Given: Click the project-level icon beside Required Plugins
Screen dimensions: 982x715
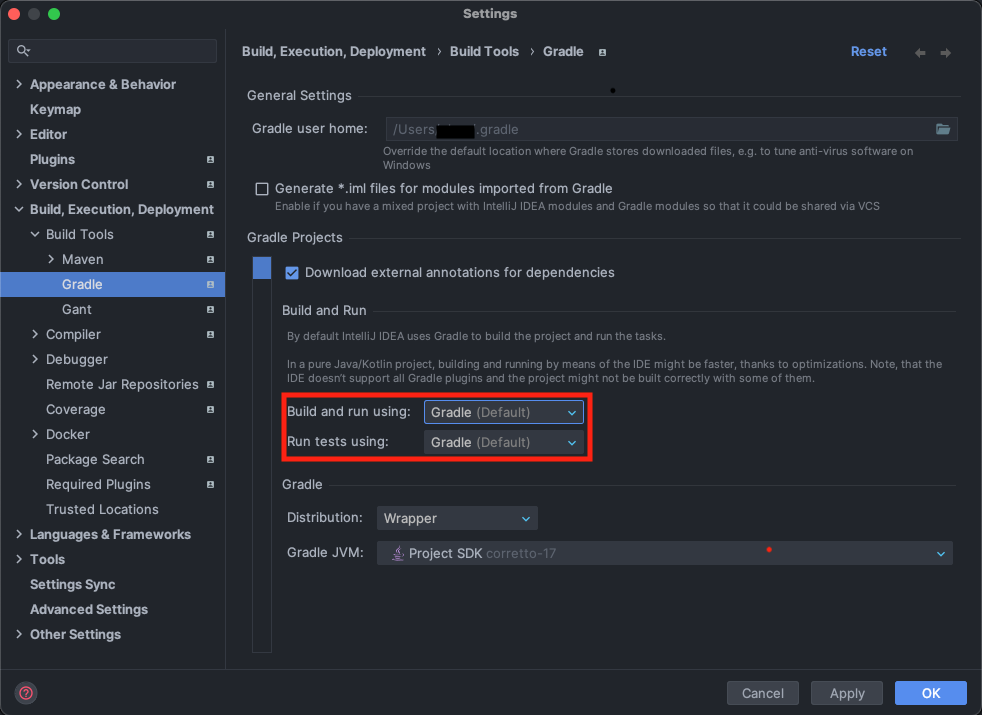Looking at the screenshot, I should click(x=210, y=485).
